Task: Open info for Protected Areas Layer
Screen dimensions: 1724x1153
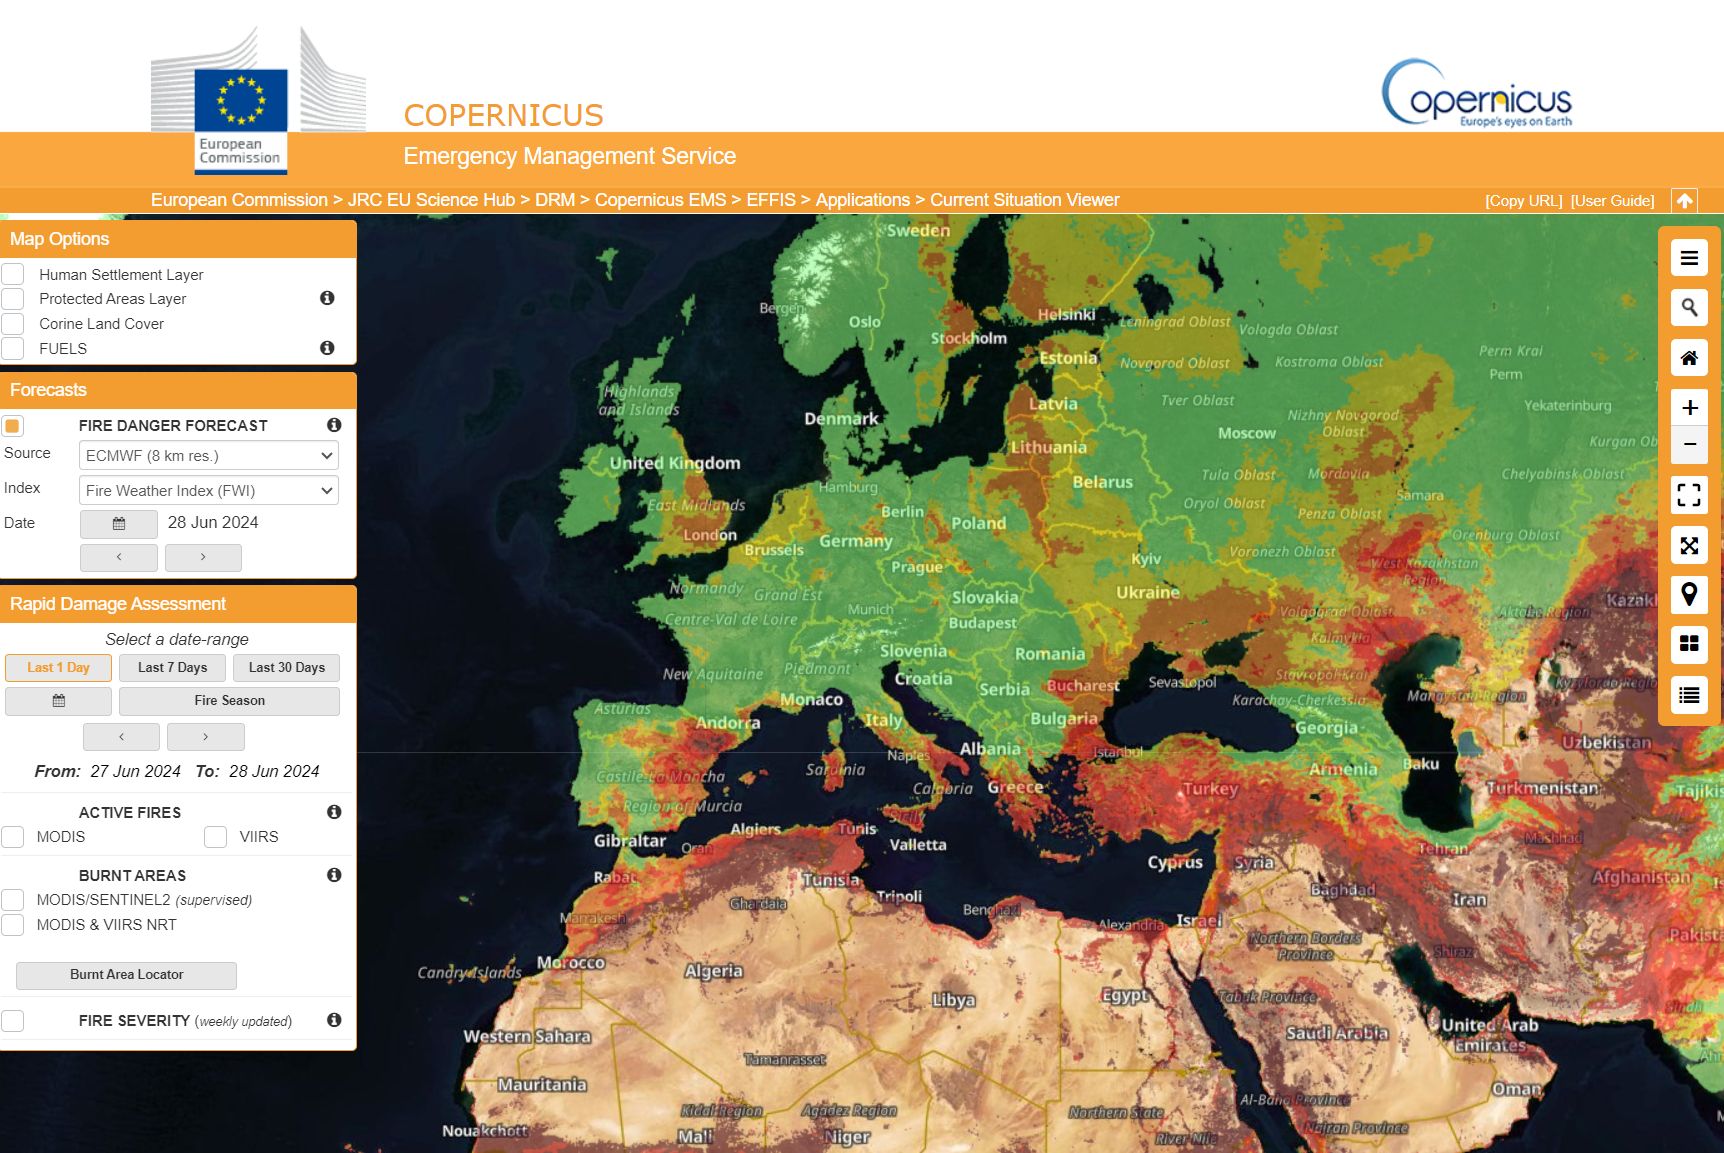Action: [327, 298]
